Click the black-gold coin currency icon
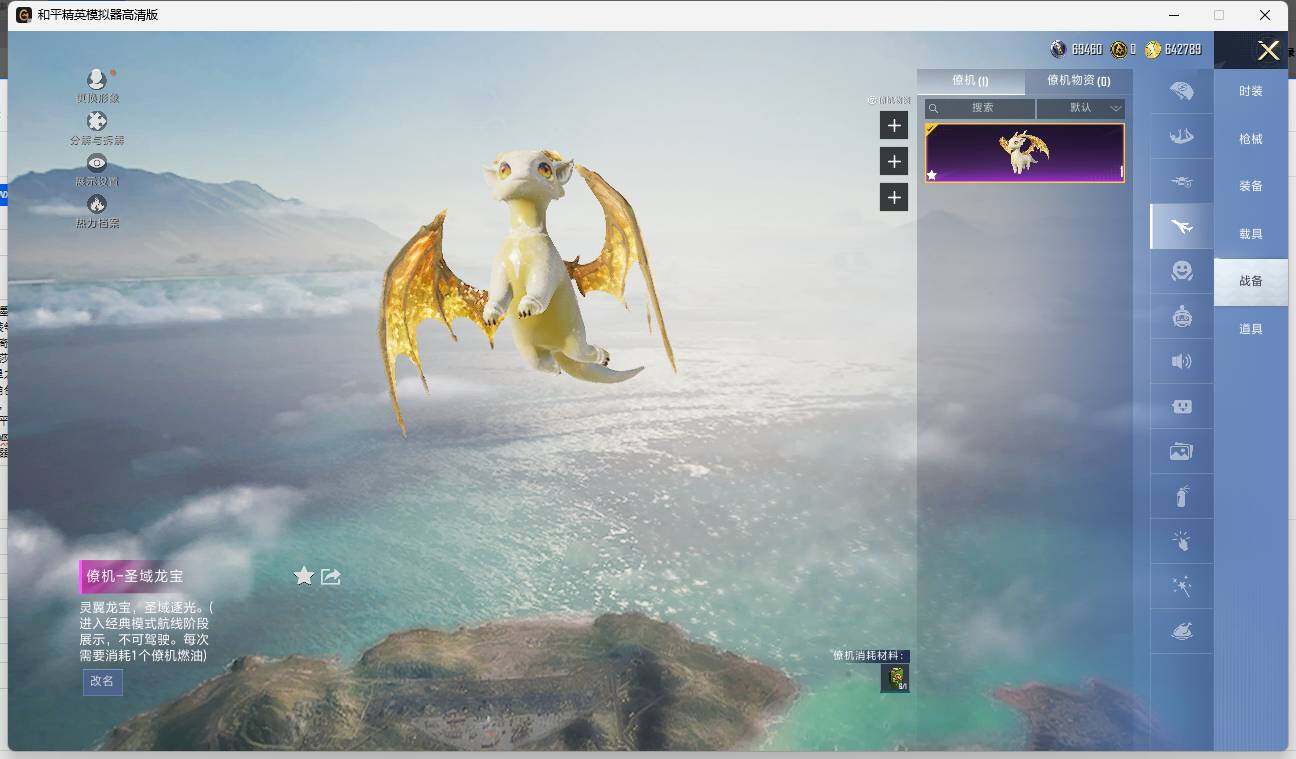The image size is (1296, 759). (1118, 49)
